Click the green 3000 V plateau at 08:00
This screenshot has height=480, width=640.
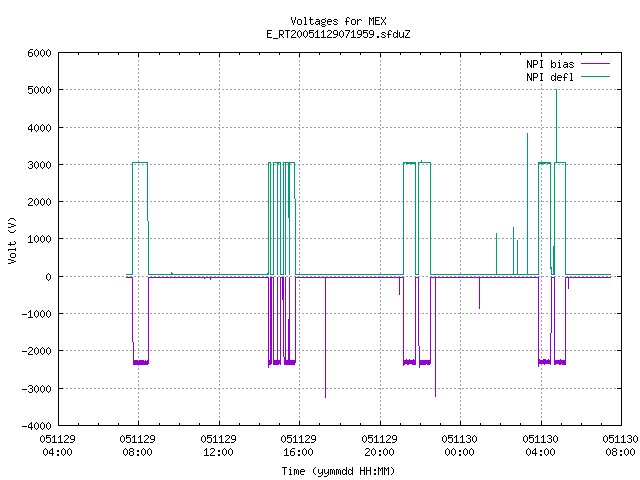140,162
